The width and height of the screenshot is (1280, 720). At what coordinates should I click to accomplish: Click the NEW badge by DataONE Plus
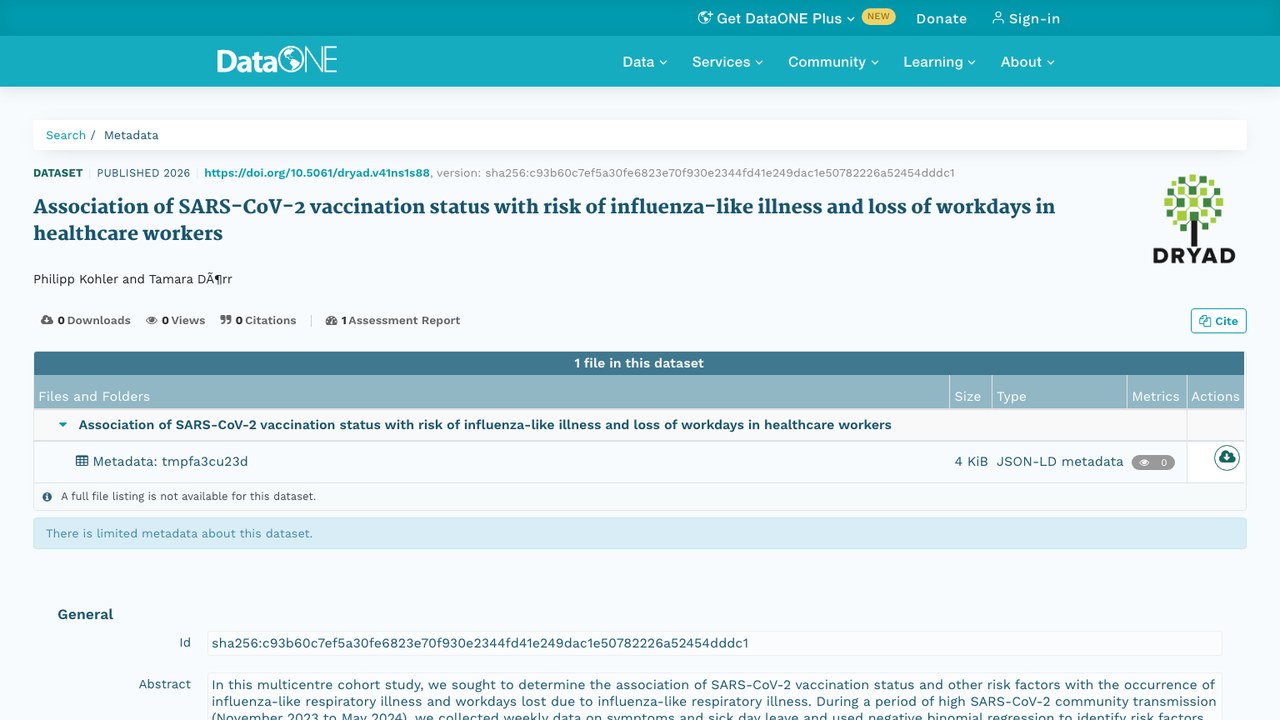[x=878, y=16]
